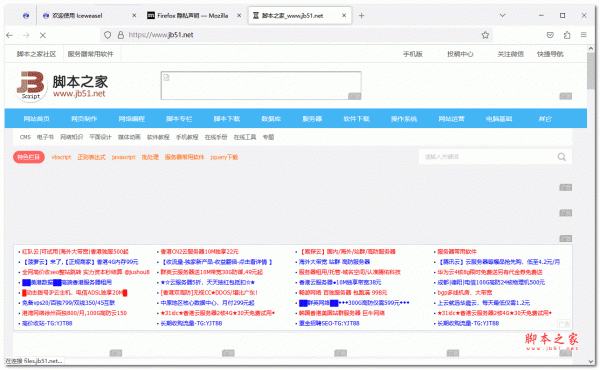The width and height of the screenshot is (600, 370).
Task: Open the orange jquery下载 link
Action: coord(224,157)
